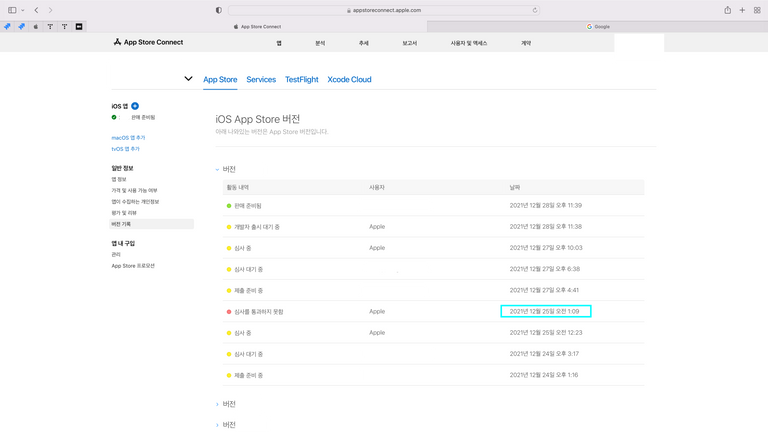This screenshot has height=432, width=768.
Task: Open a new tab with plus icon
Action: (x=743, y=10)
